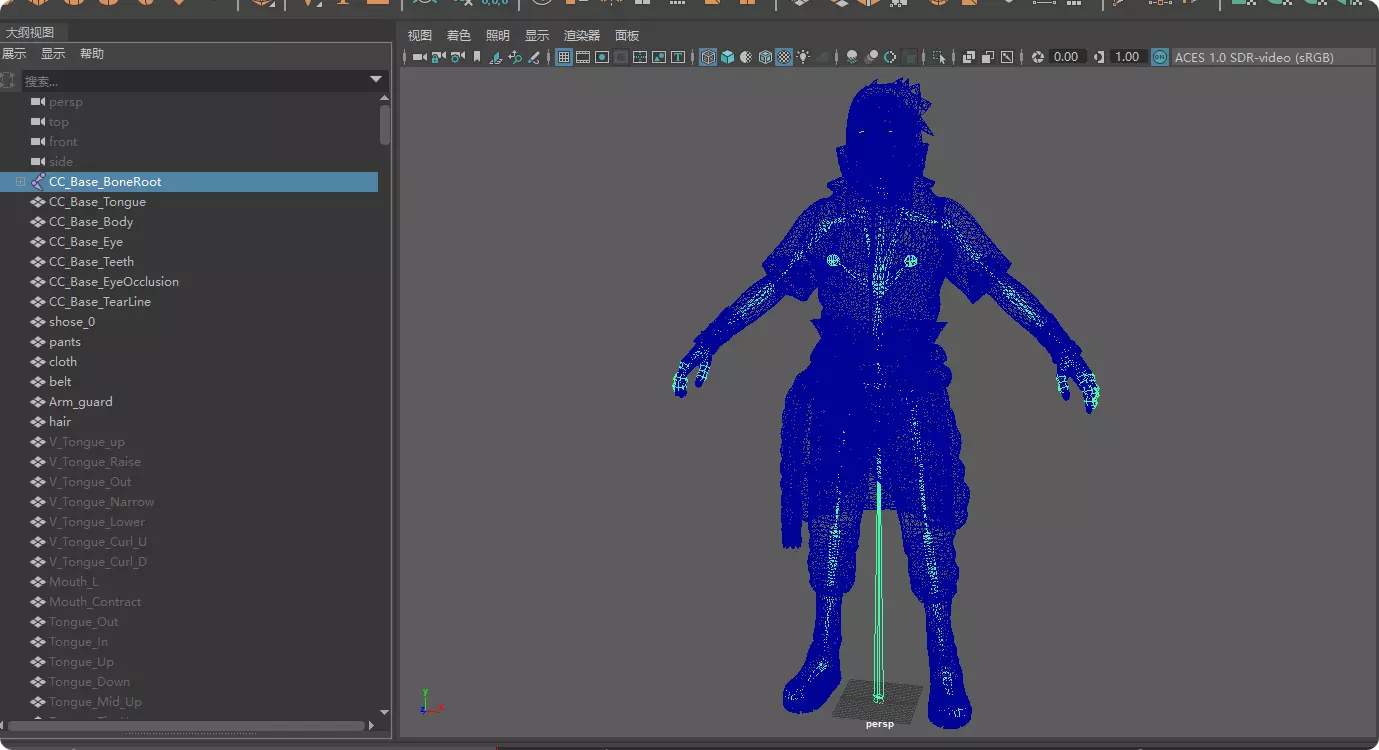Viewport: 1379px width, 750px height.
Task: Click the outliner scroll-up arrow
Action: click(385, 98)
